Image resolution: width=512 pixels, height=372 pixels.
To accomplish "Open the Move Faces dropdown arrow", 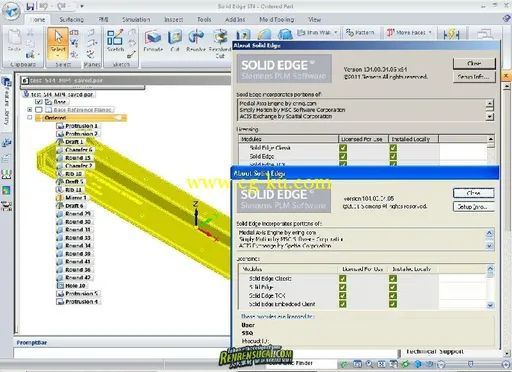I will click(430, 32).
